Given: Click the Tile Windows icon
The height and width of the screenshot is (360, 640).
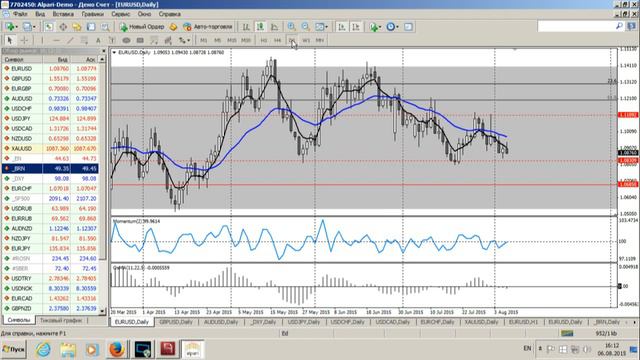Looking at the screenshot, I should tap(320, 27).
